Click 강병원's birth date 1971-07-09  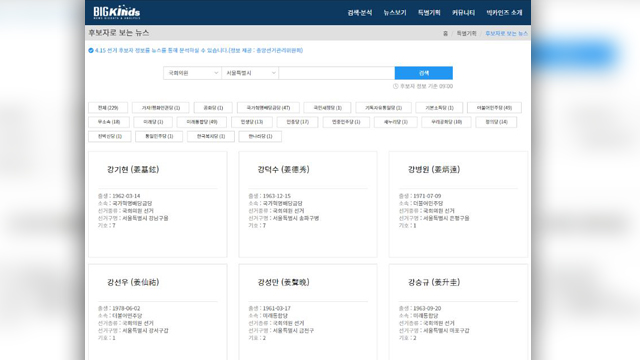tap(427, 196)
